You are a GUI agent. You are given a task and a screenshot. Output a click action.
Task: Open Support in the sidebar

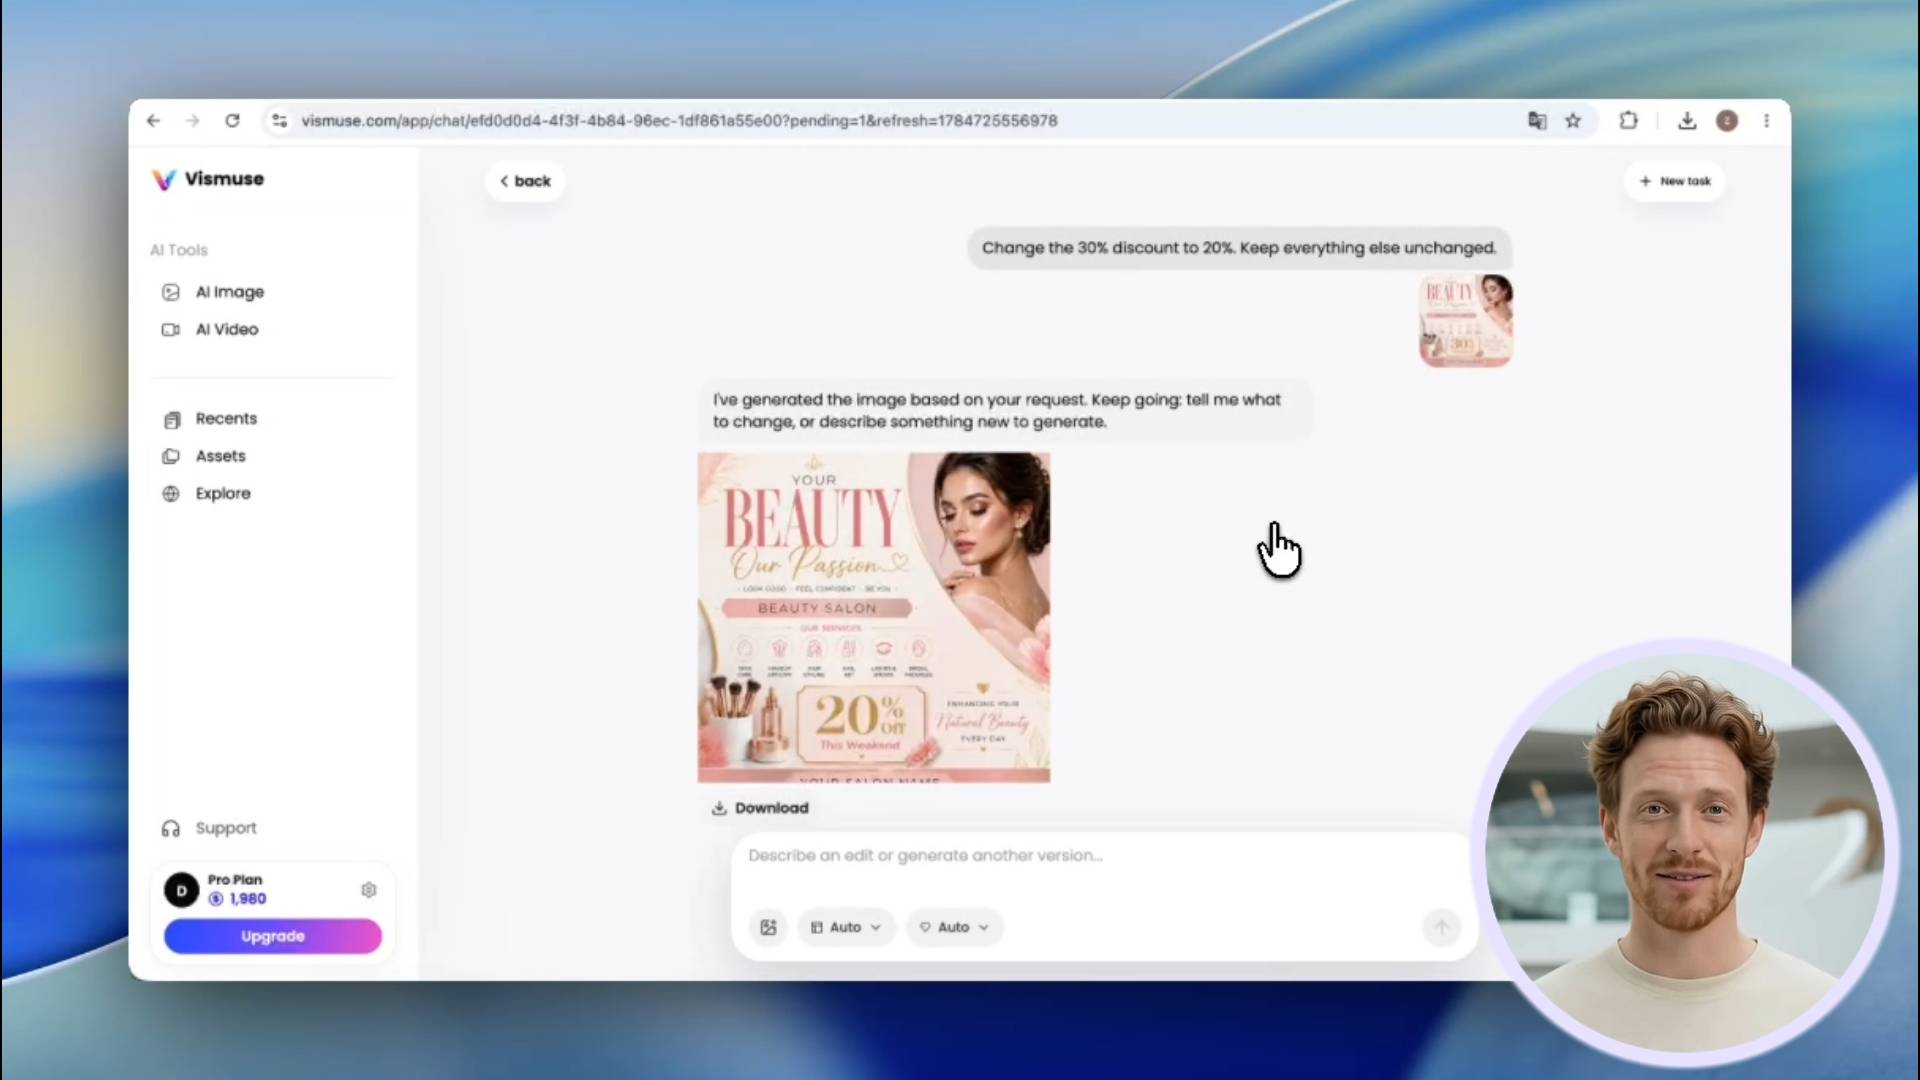click(209, 828)
